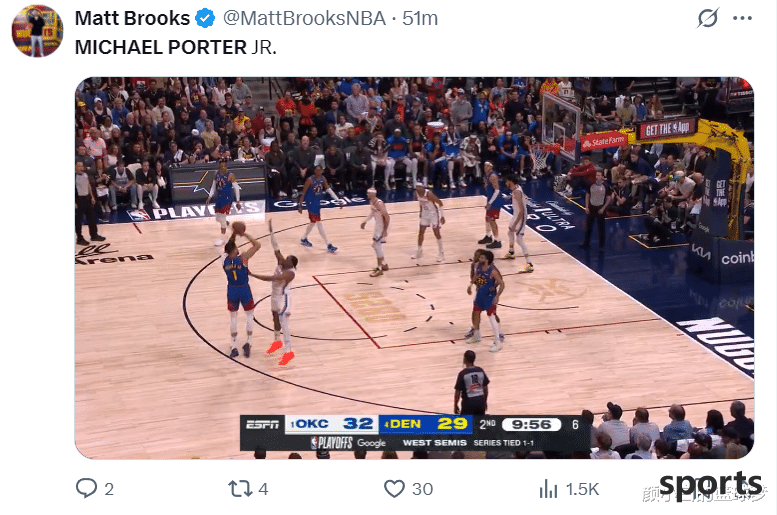The image size is (777, 515).
Task: View analytics via the bar chart icon
Action: (x=548, y=489)
